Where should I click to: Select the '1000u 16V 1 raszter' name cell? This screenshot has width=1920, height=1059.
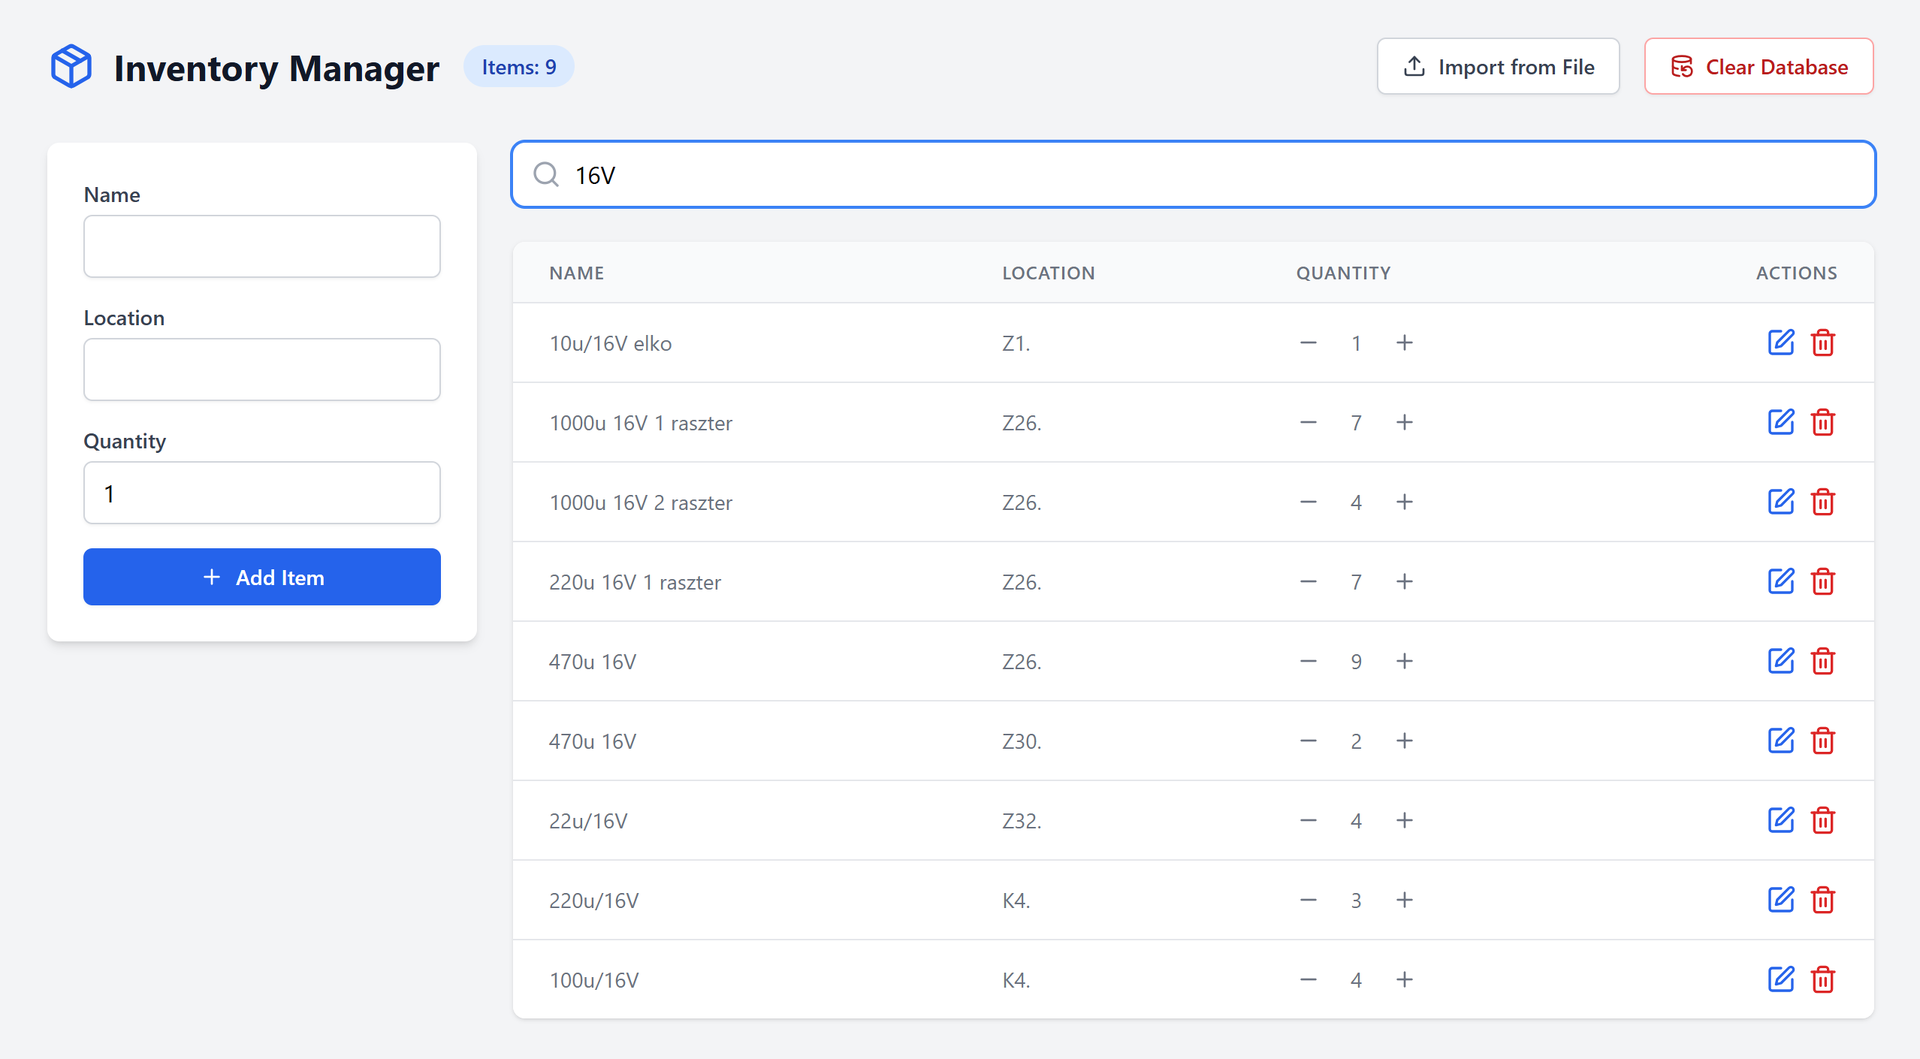(x=641, y=423)
